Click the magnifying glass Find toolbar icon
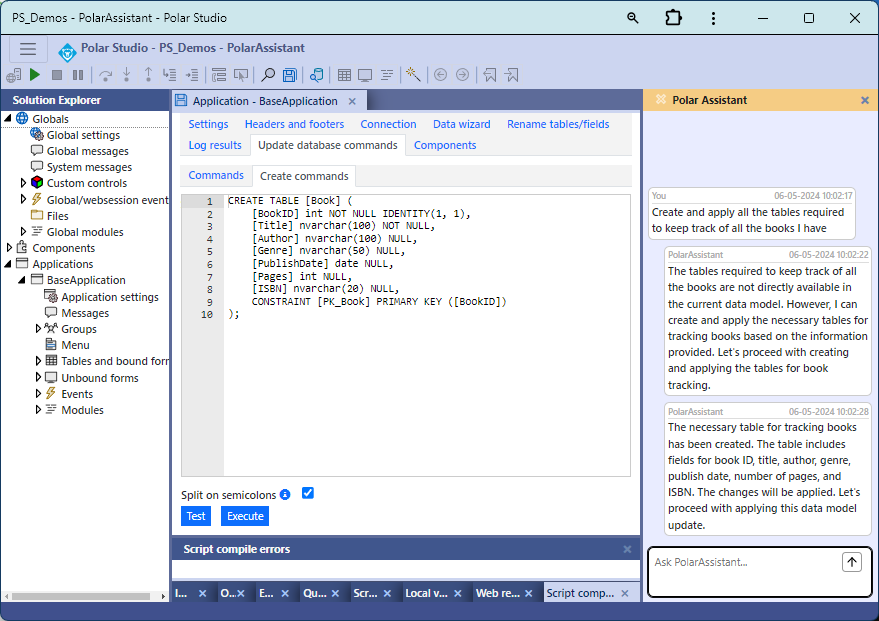This screenshot has height=621, width=879. (x=268, y=75)
